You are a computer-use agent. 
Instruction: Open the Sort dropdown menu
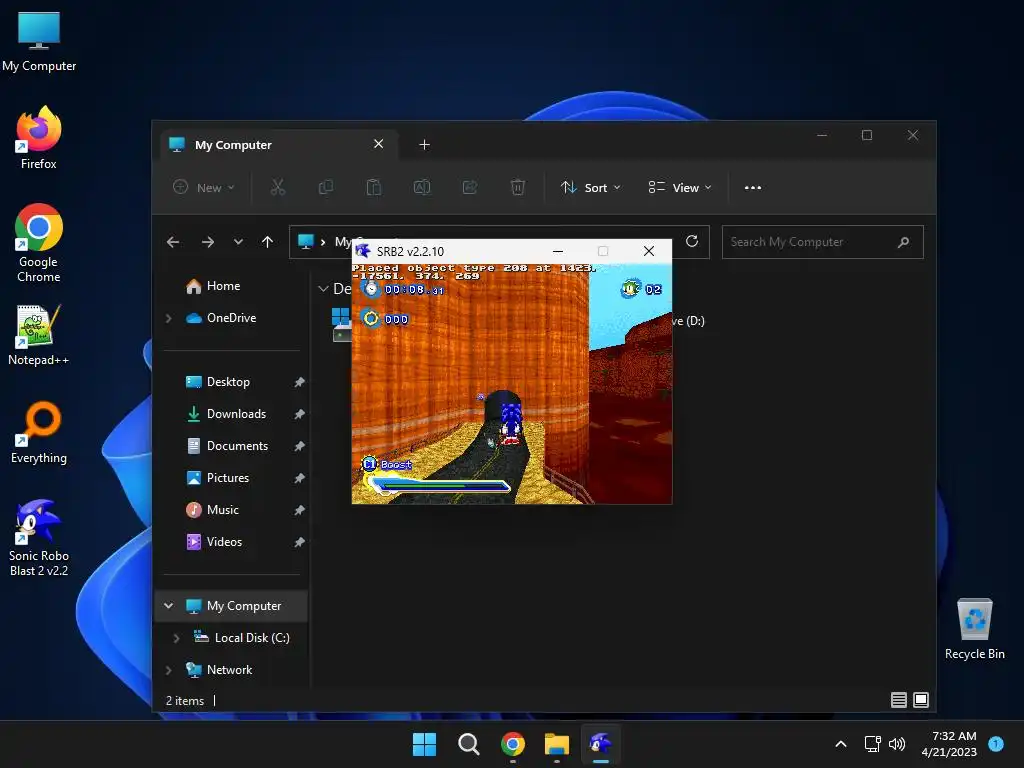pos(591,187)
